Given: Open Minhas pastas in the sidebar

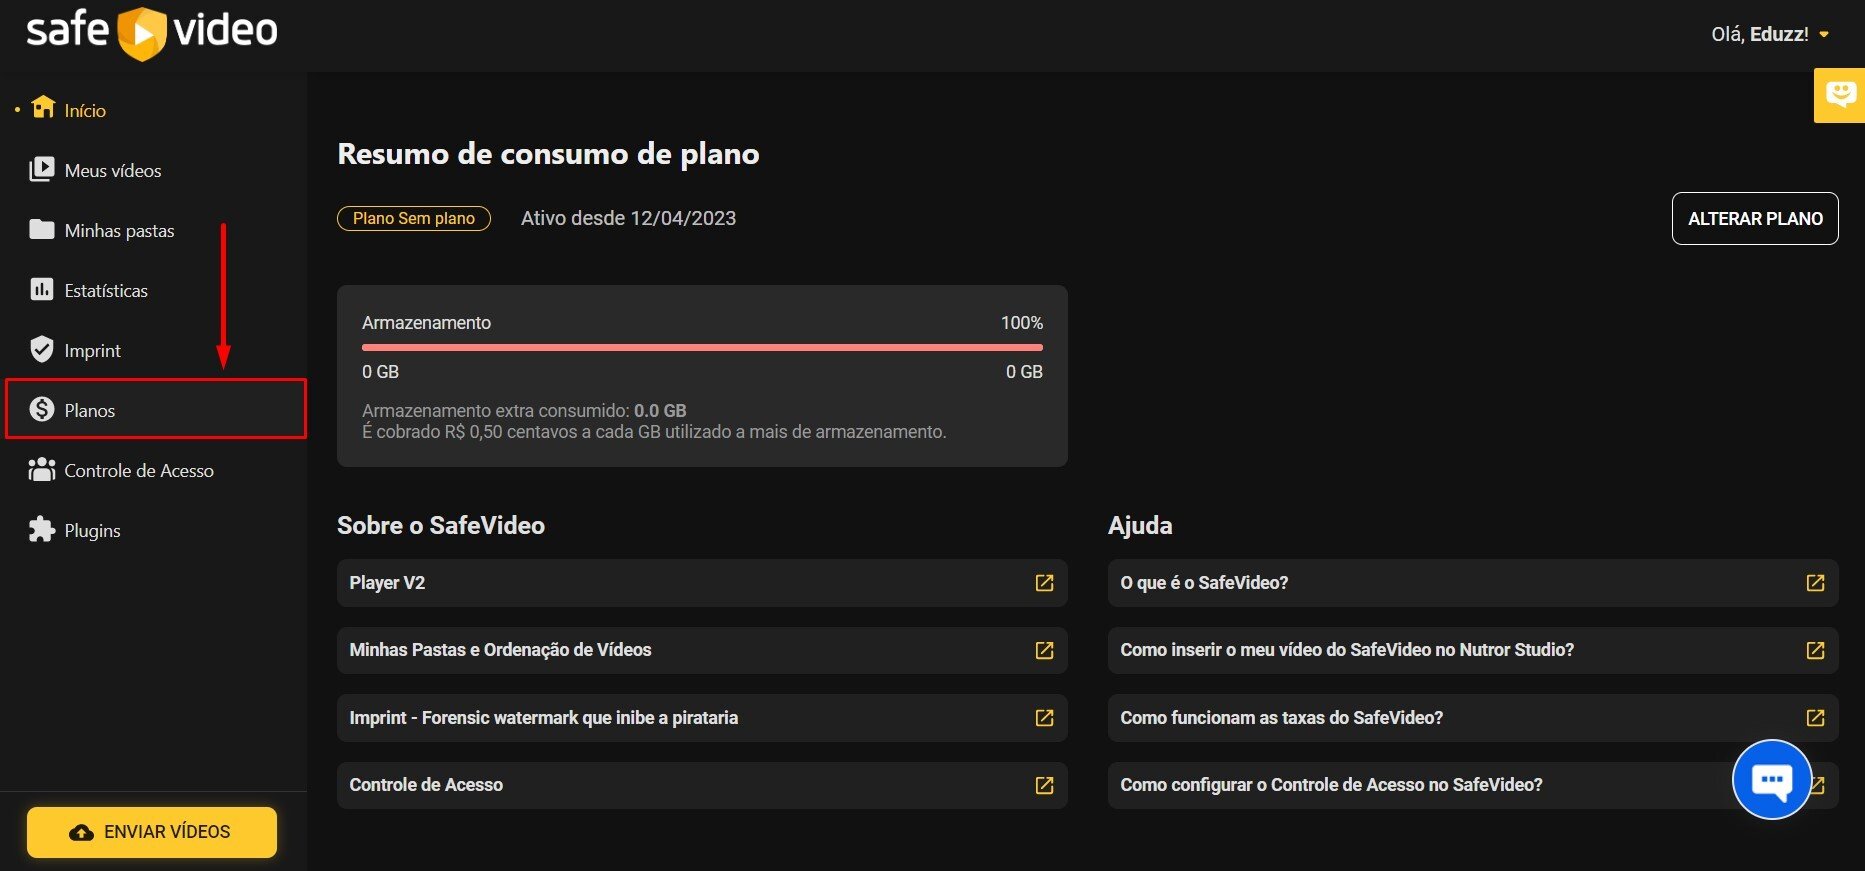Looking at the screenshot, I should point(119,231).
